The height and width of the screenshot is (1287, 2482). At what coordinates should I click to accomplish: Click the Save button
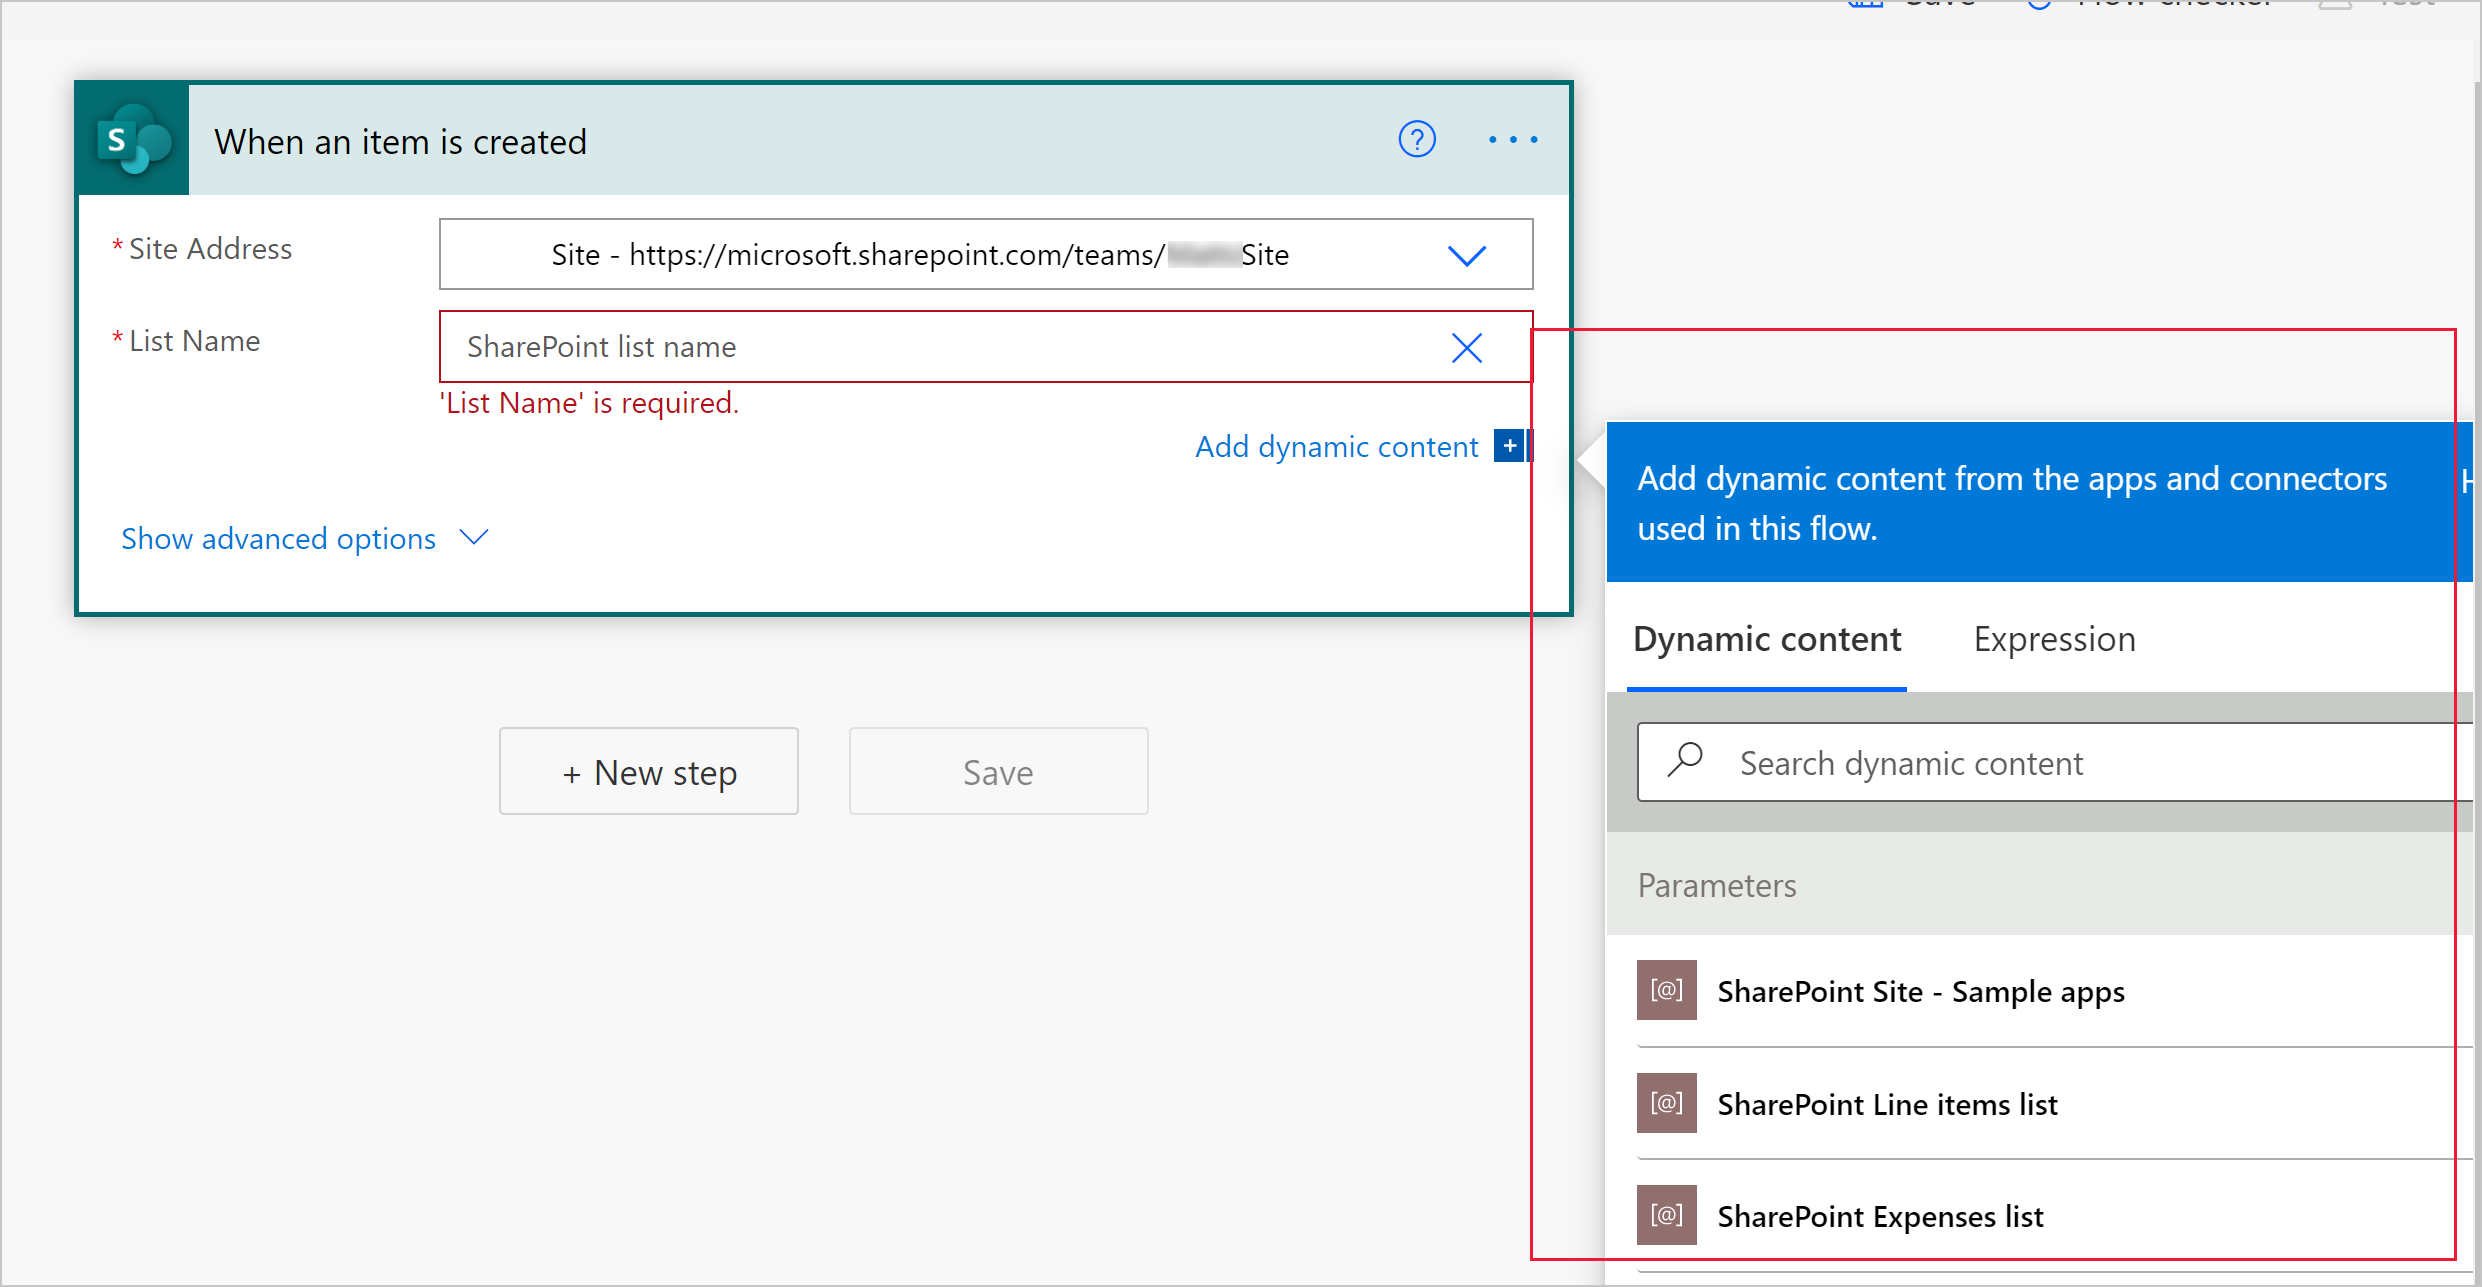(x=998, y=770)
